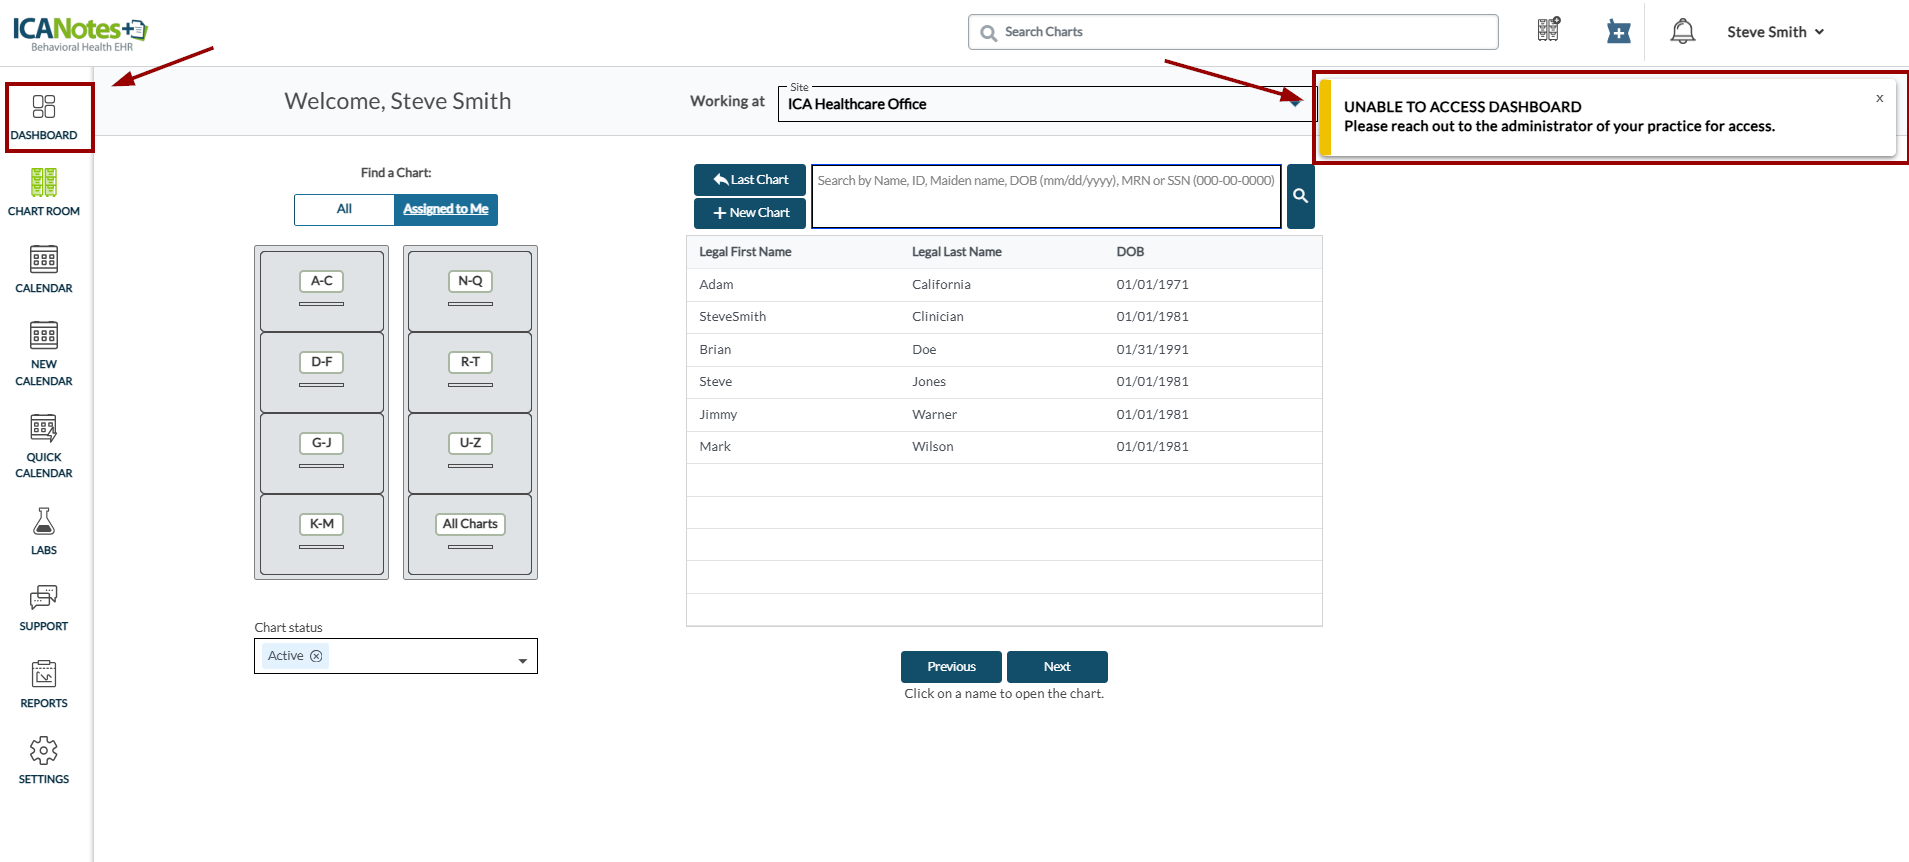Open the All Charts drawer
Viewport: 1909px width, 862px height.
pos(470,533)
